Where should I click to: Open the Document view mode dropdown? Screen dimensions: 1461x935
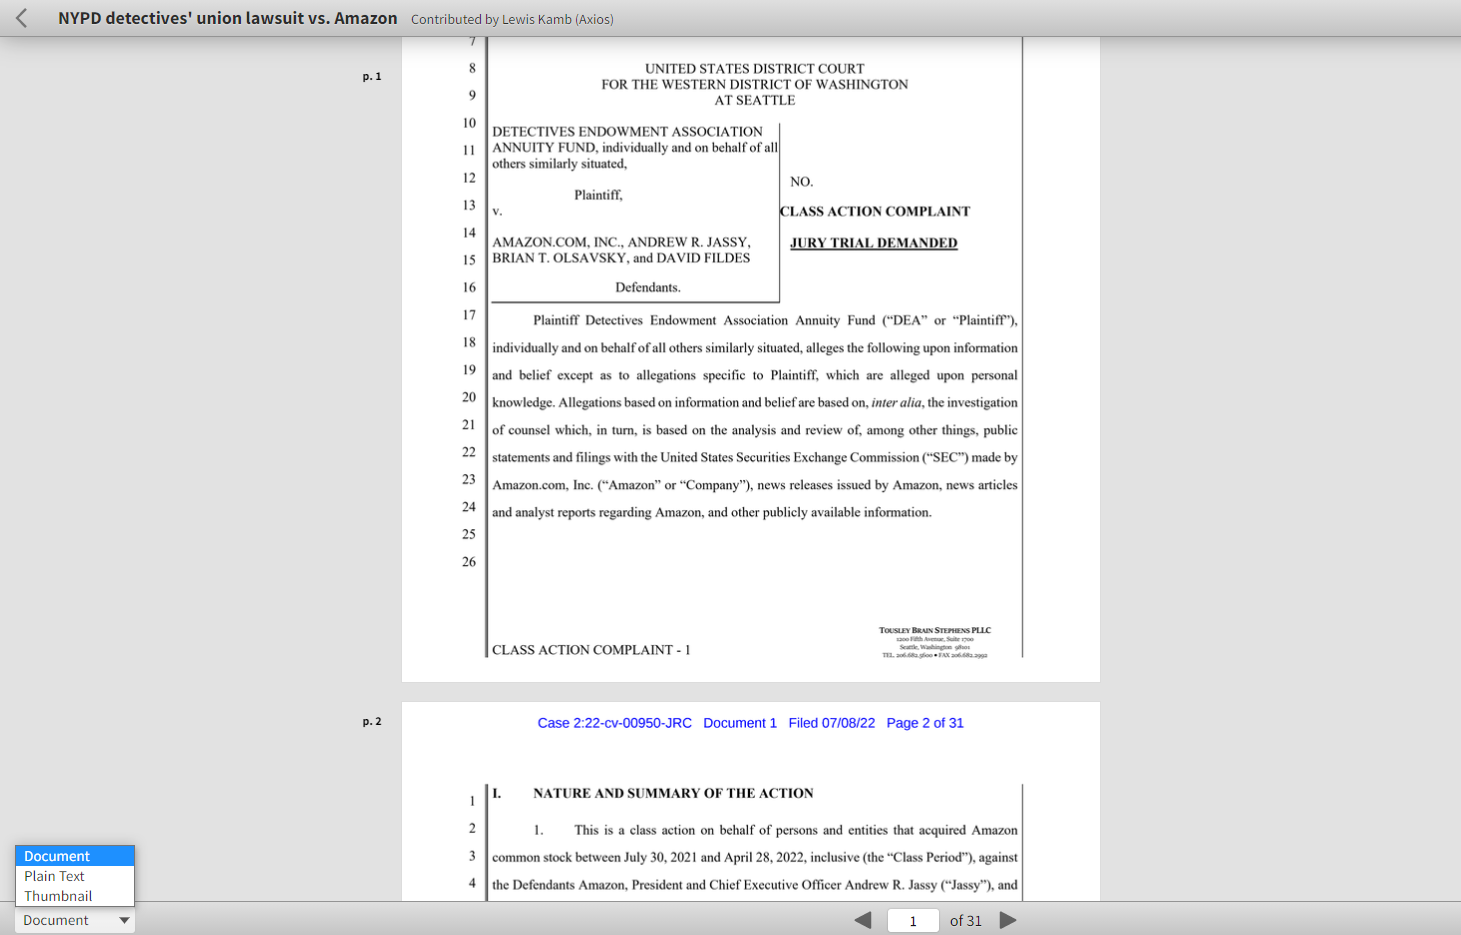tap(75, 920)
